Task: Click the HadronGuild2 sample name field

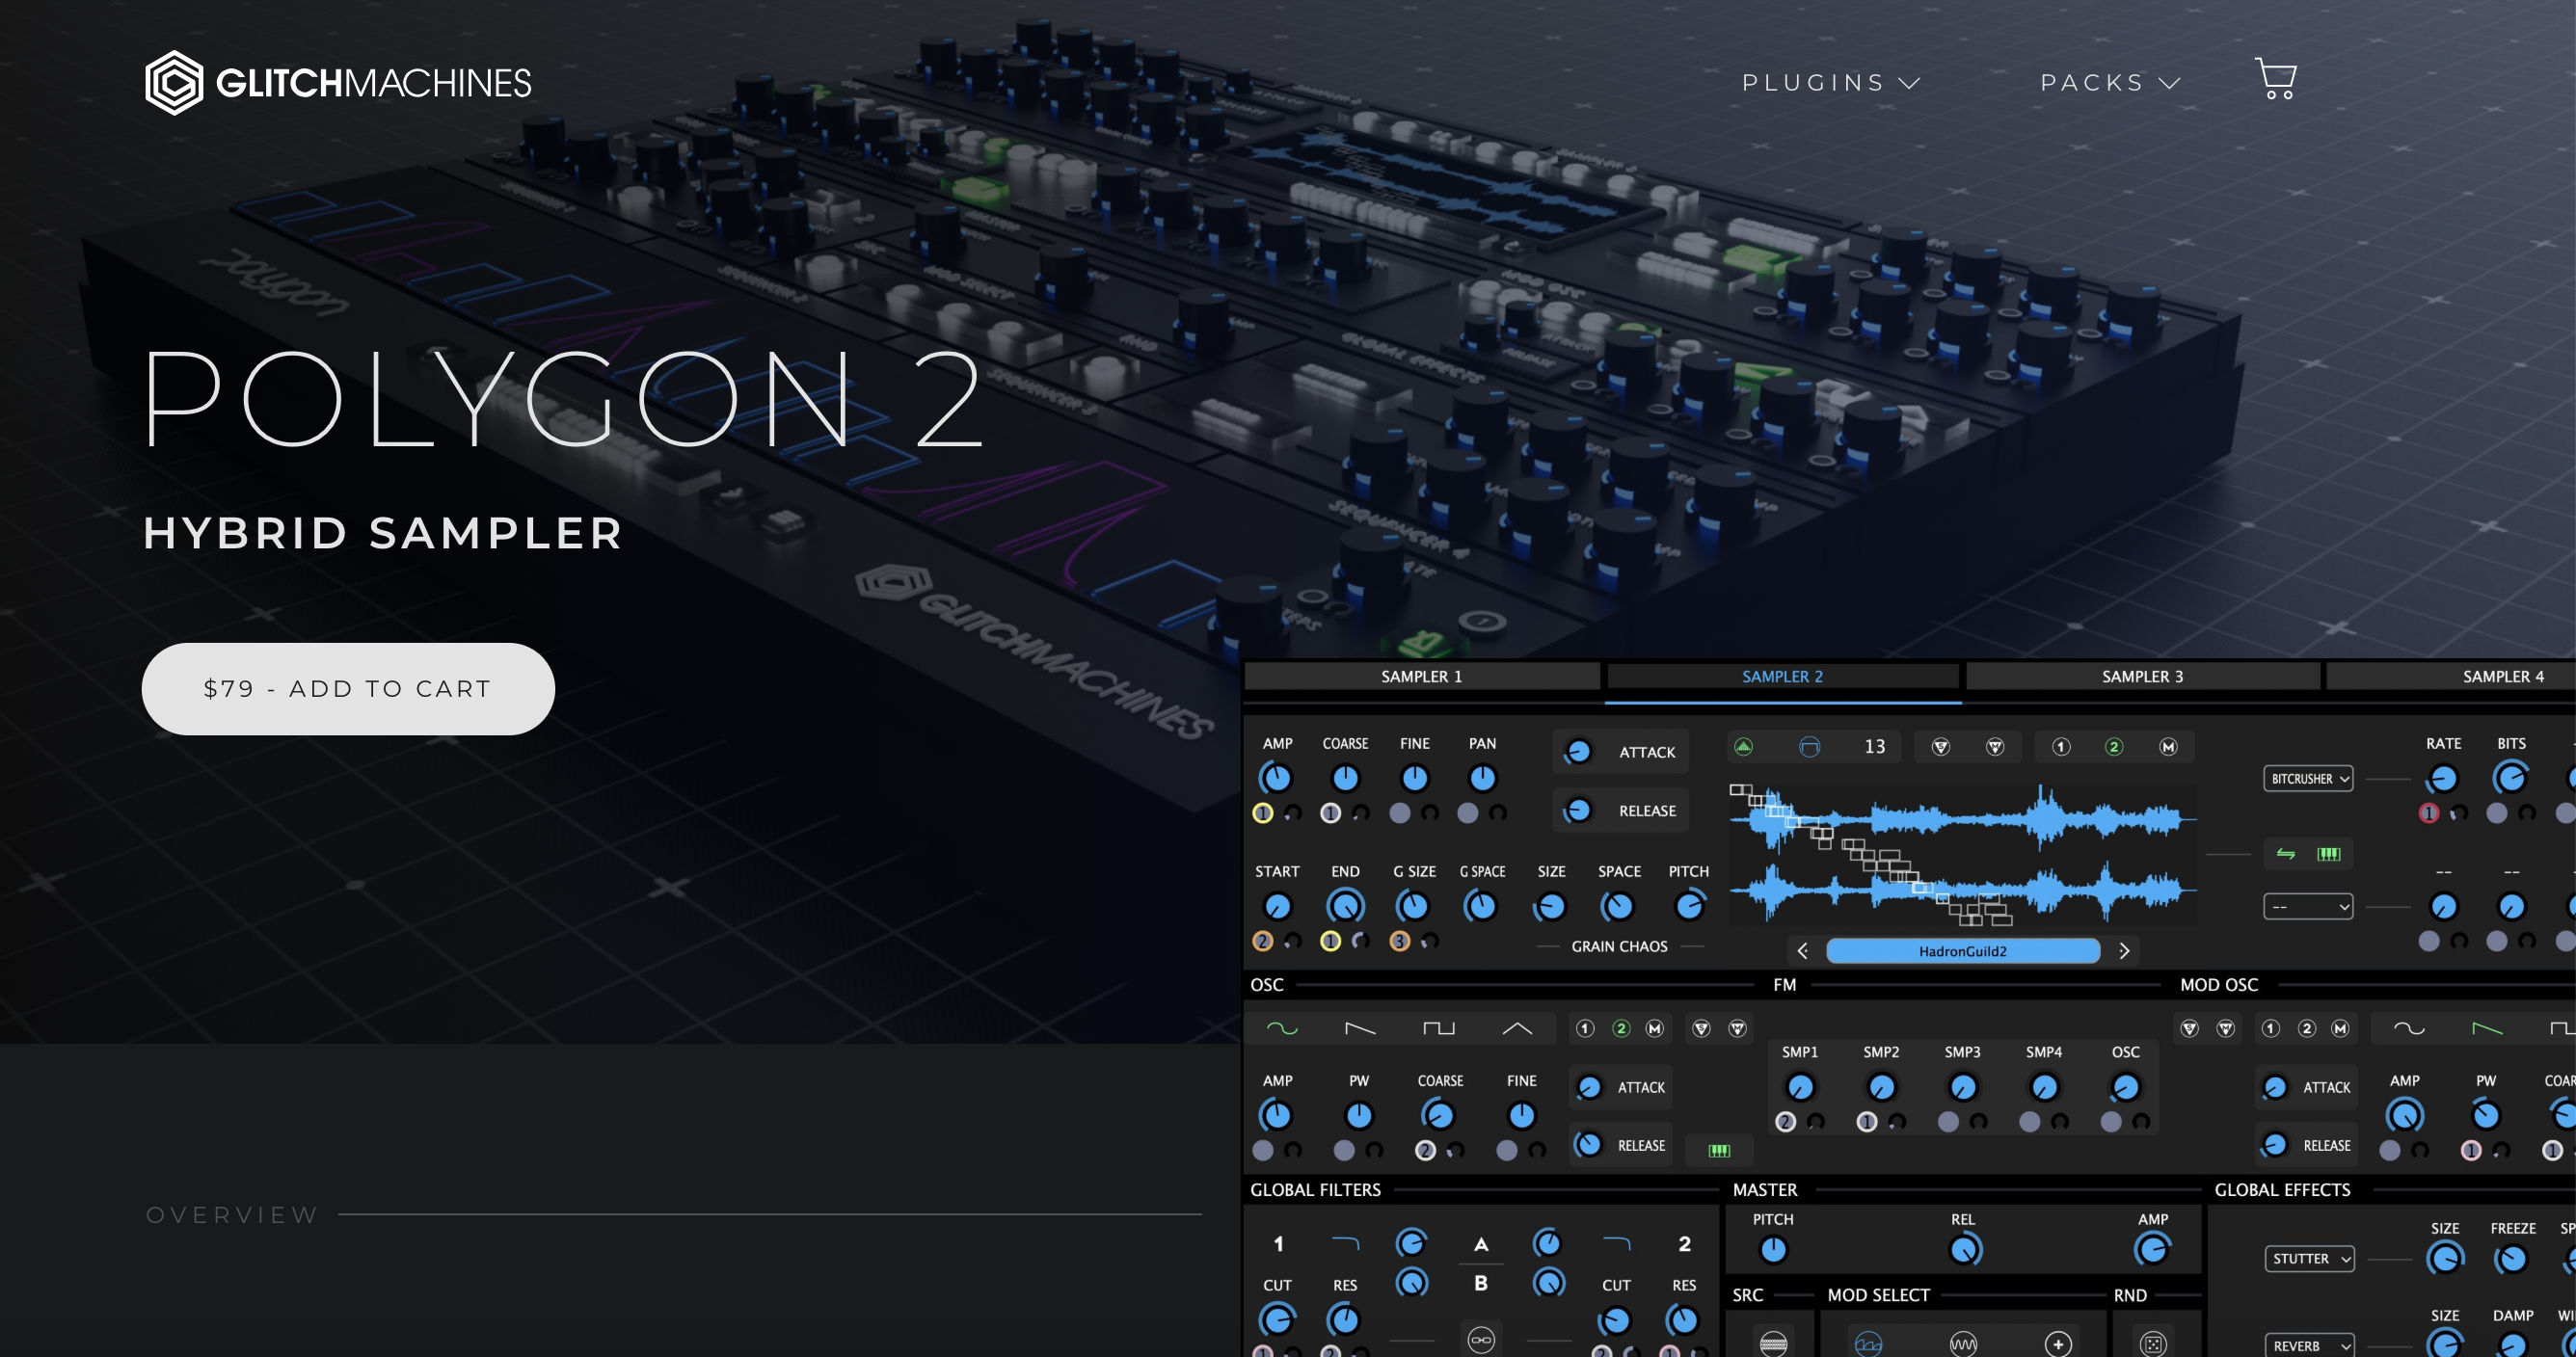Action: (1960, 951)
